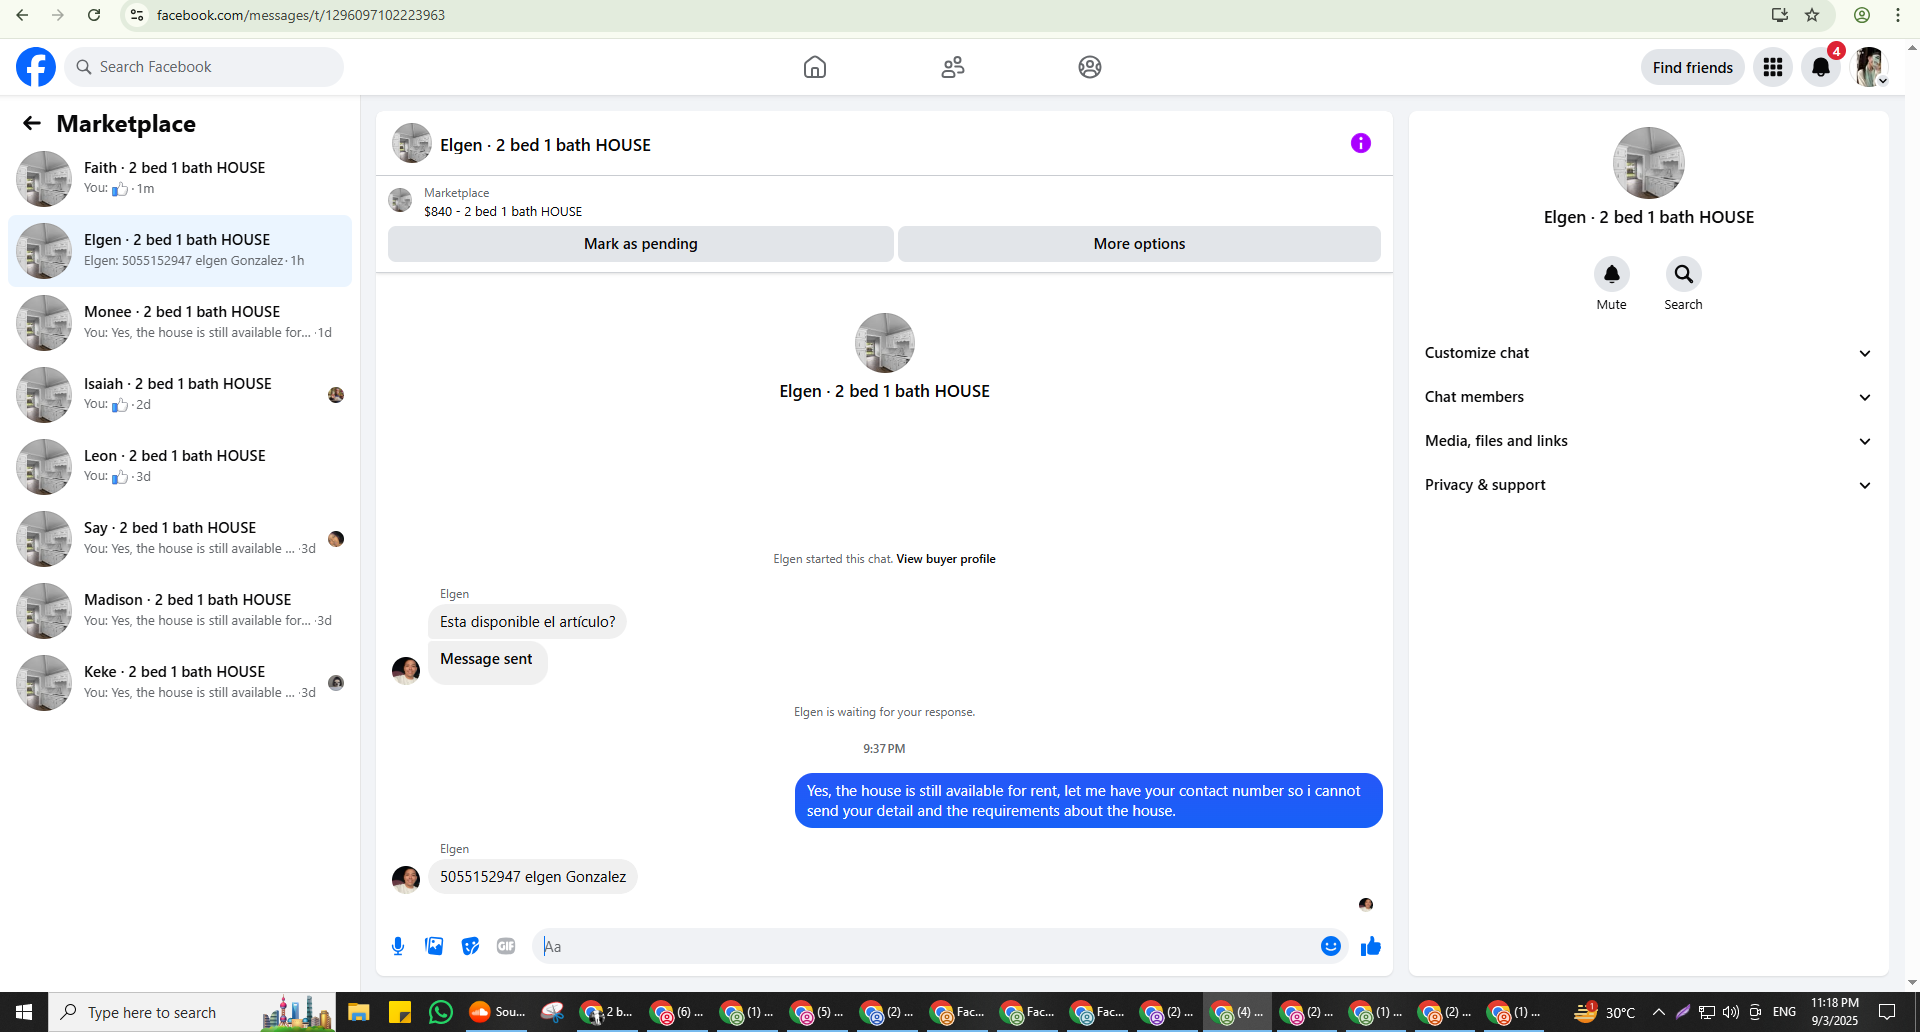Select message '5055152947 elgen Gonzalez'
This screenshot has width=1920, height=1032.
[533, 877]
